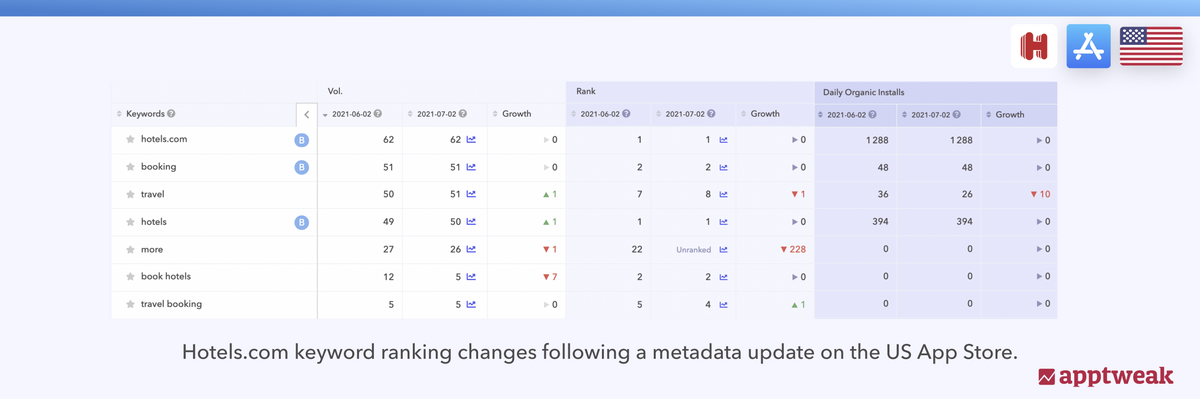Open rank chart for book hotels

(723, 276)
